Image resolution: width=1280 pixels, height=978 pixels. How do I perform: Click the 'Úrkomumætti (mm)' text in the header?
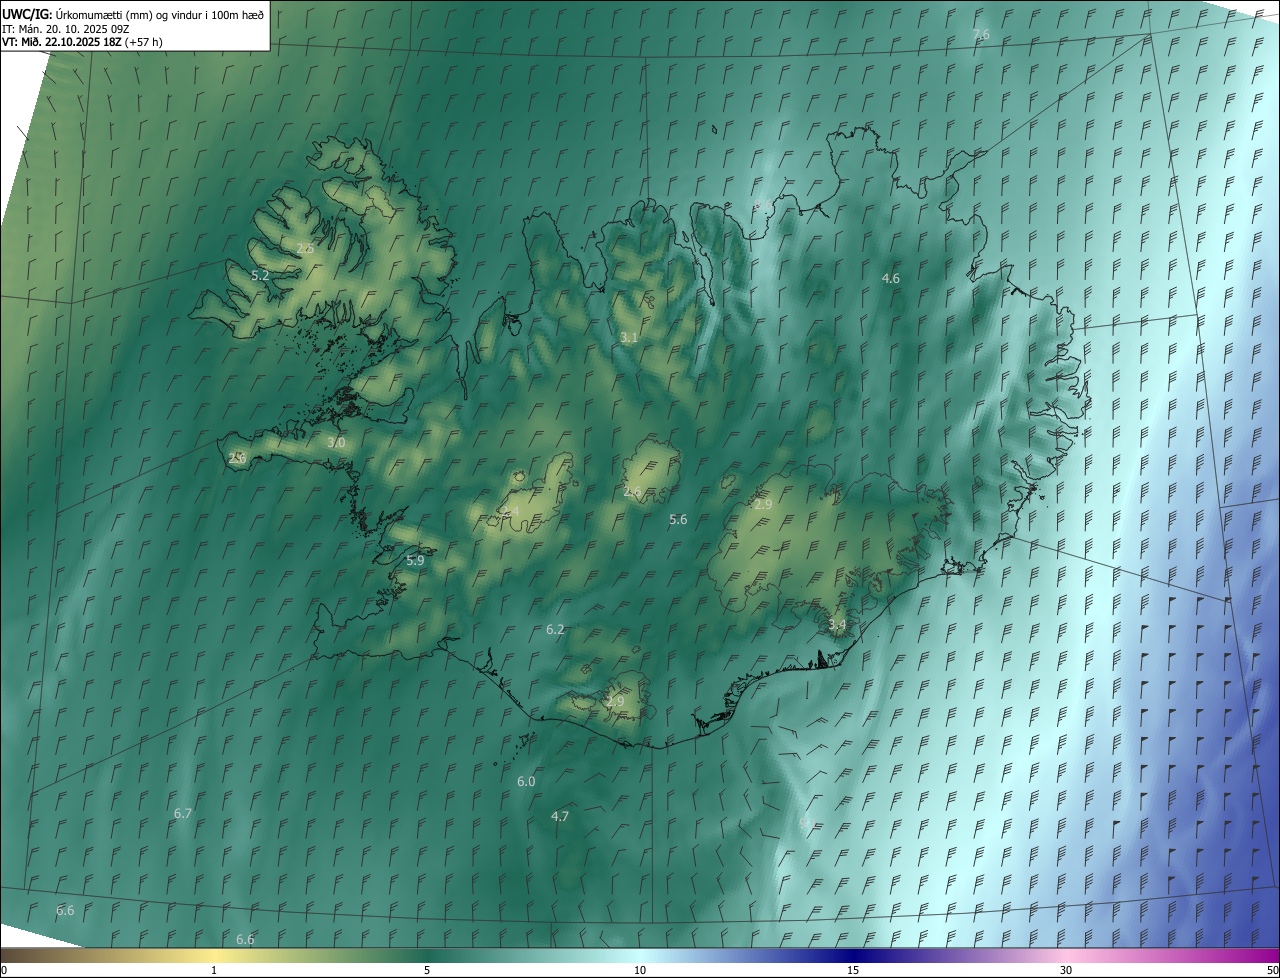[102, 14]
